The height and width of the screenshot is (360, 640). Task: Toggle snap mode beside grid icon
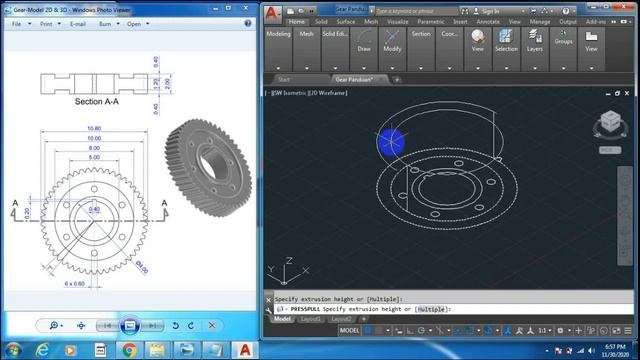379,330
